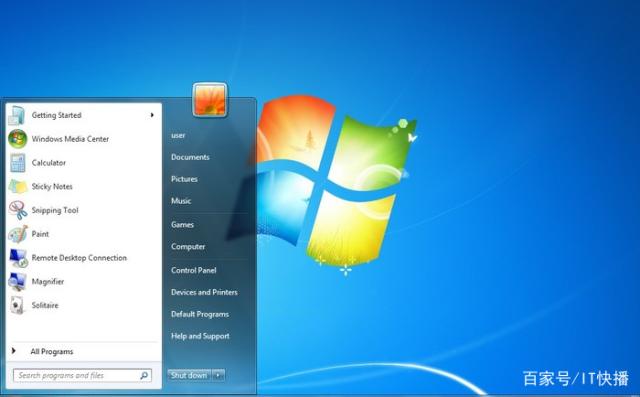
Task: Select the Paint text label
Action: 40,234
